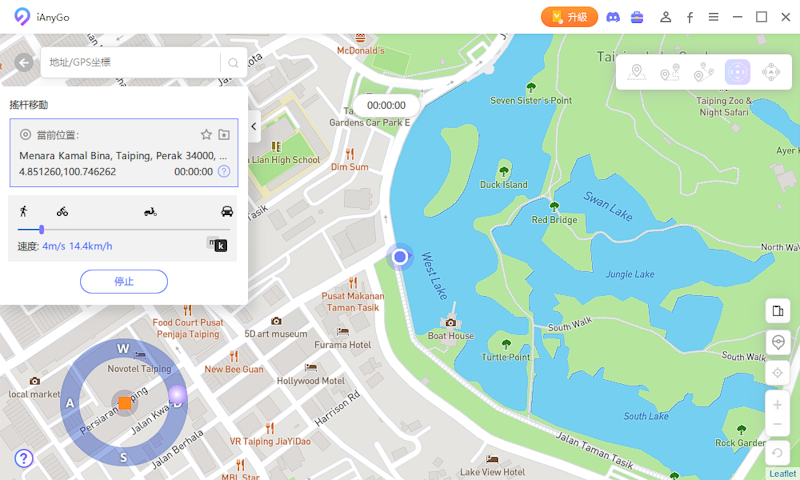Click the 5D art museum camera marker
800x480 pixels.
(276, 321)
